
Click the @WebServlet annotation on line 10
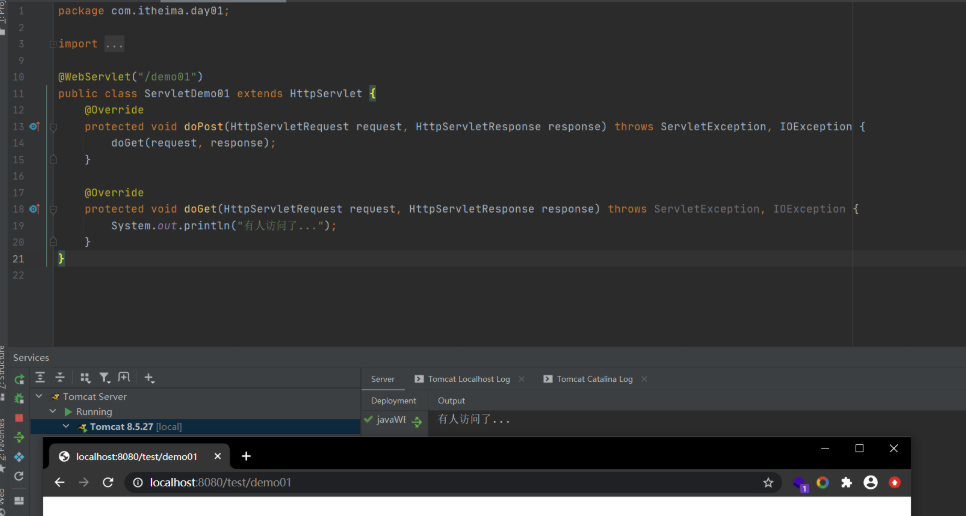(x=94, y=77)
